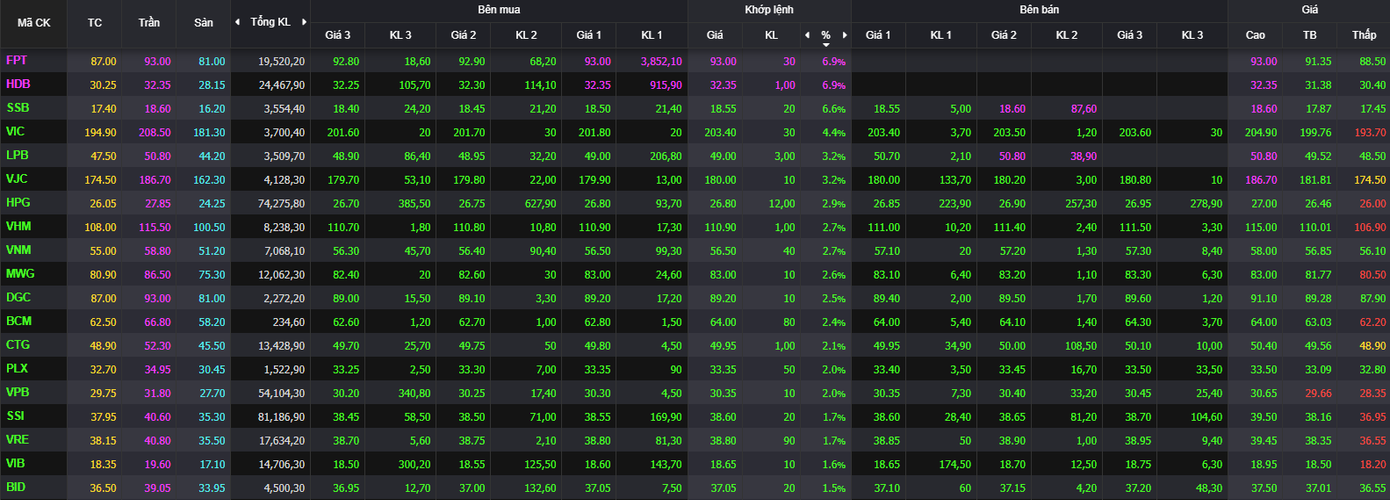Open the SSI stock symbol
1390x500 pixels.
(16, 416)
